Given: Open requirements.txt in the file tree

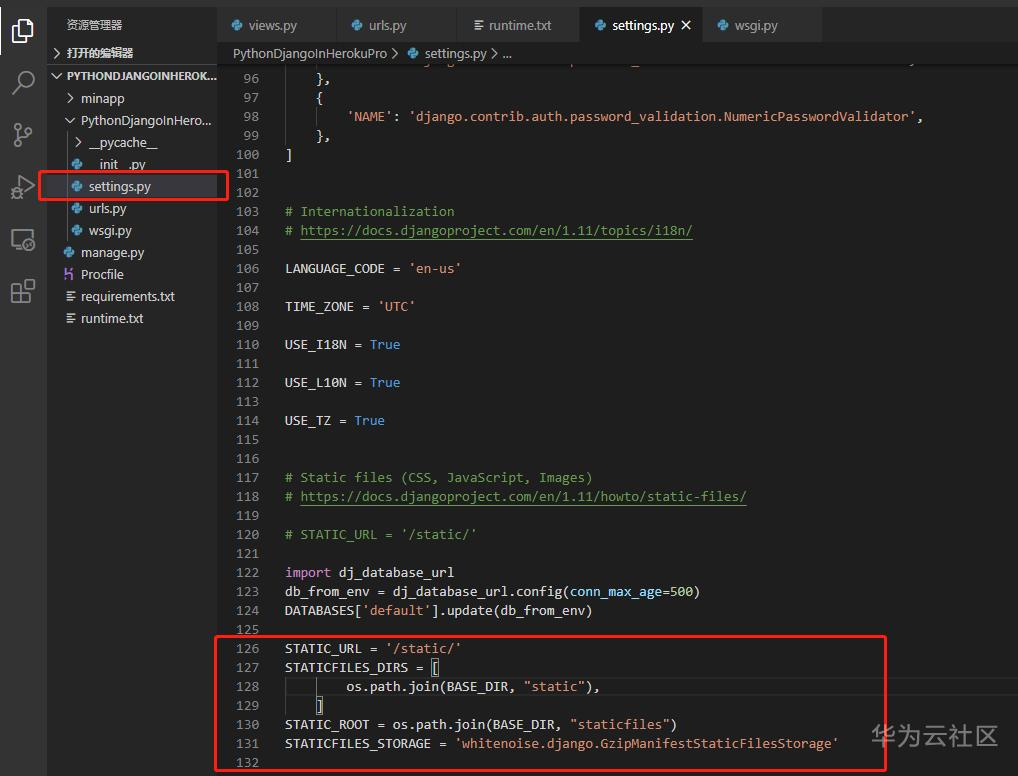Looking at the screenshot, I should coord(132,297).
